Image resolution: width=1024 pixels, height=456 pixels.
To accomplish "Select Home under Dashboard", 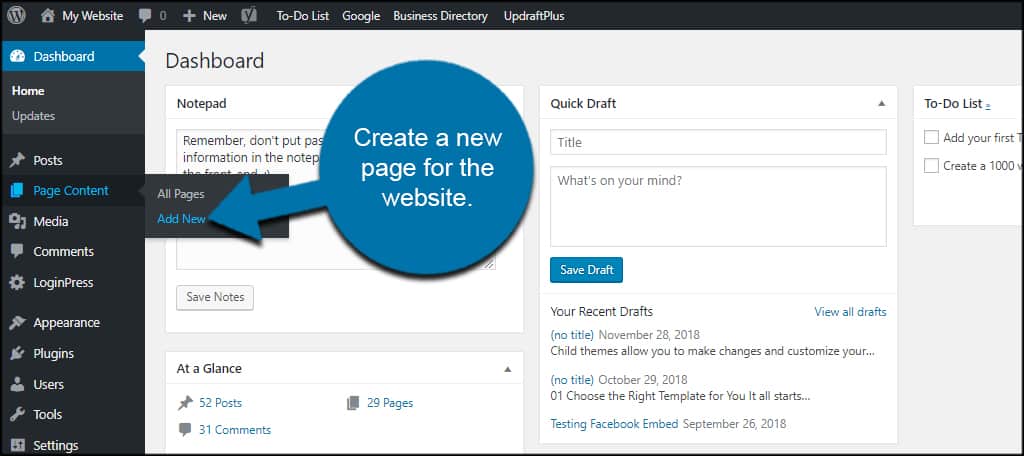I will pyautogui.click(x=28, y=91).
